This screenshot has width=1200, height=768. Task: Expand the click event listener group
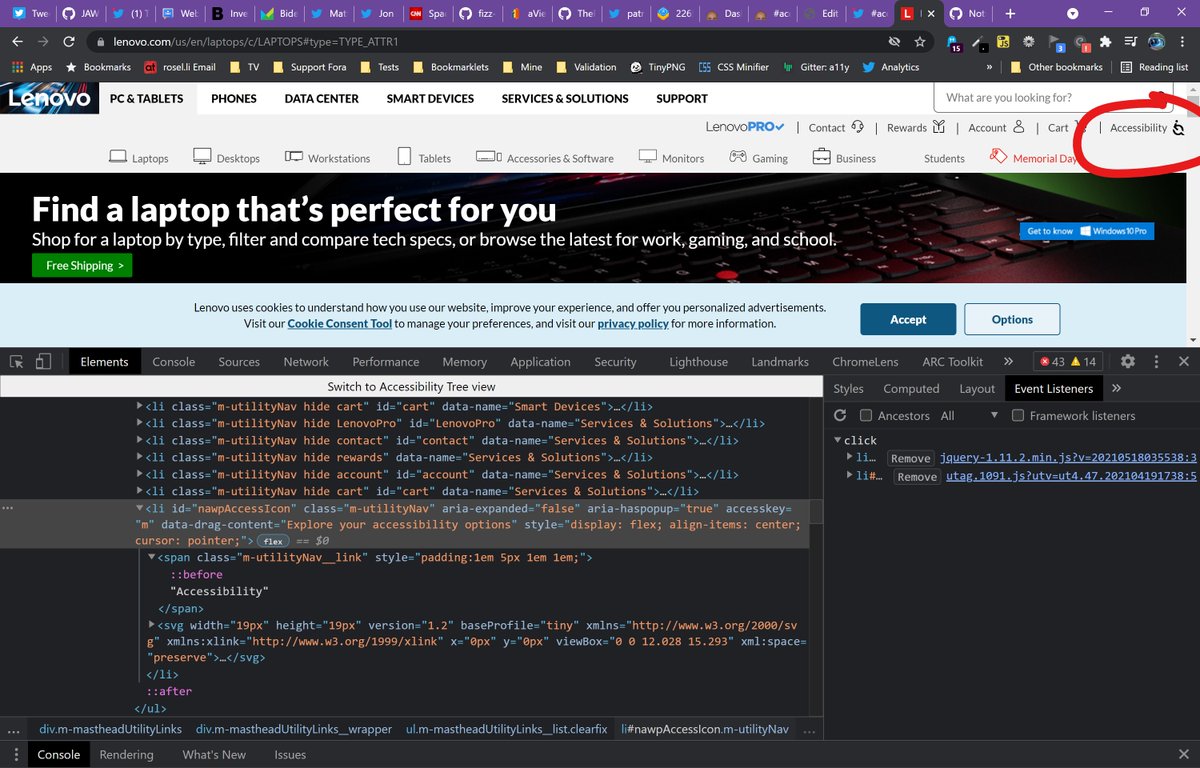tap(838, 440)
